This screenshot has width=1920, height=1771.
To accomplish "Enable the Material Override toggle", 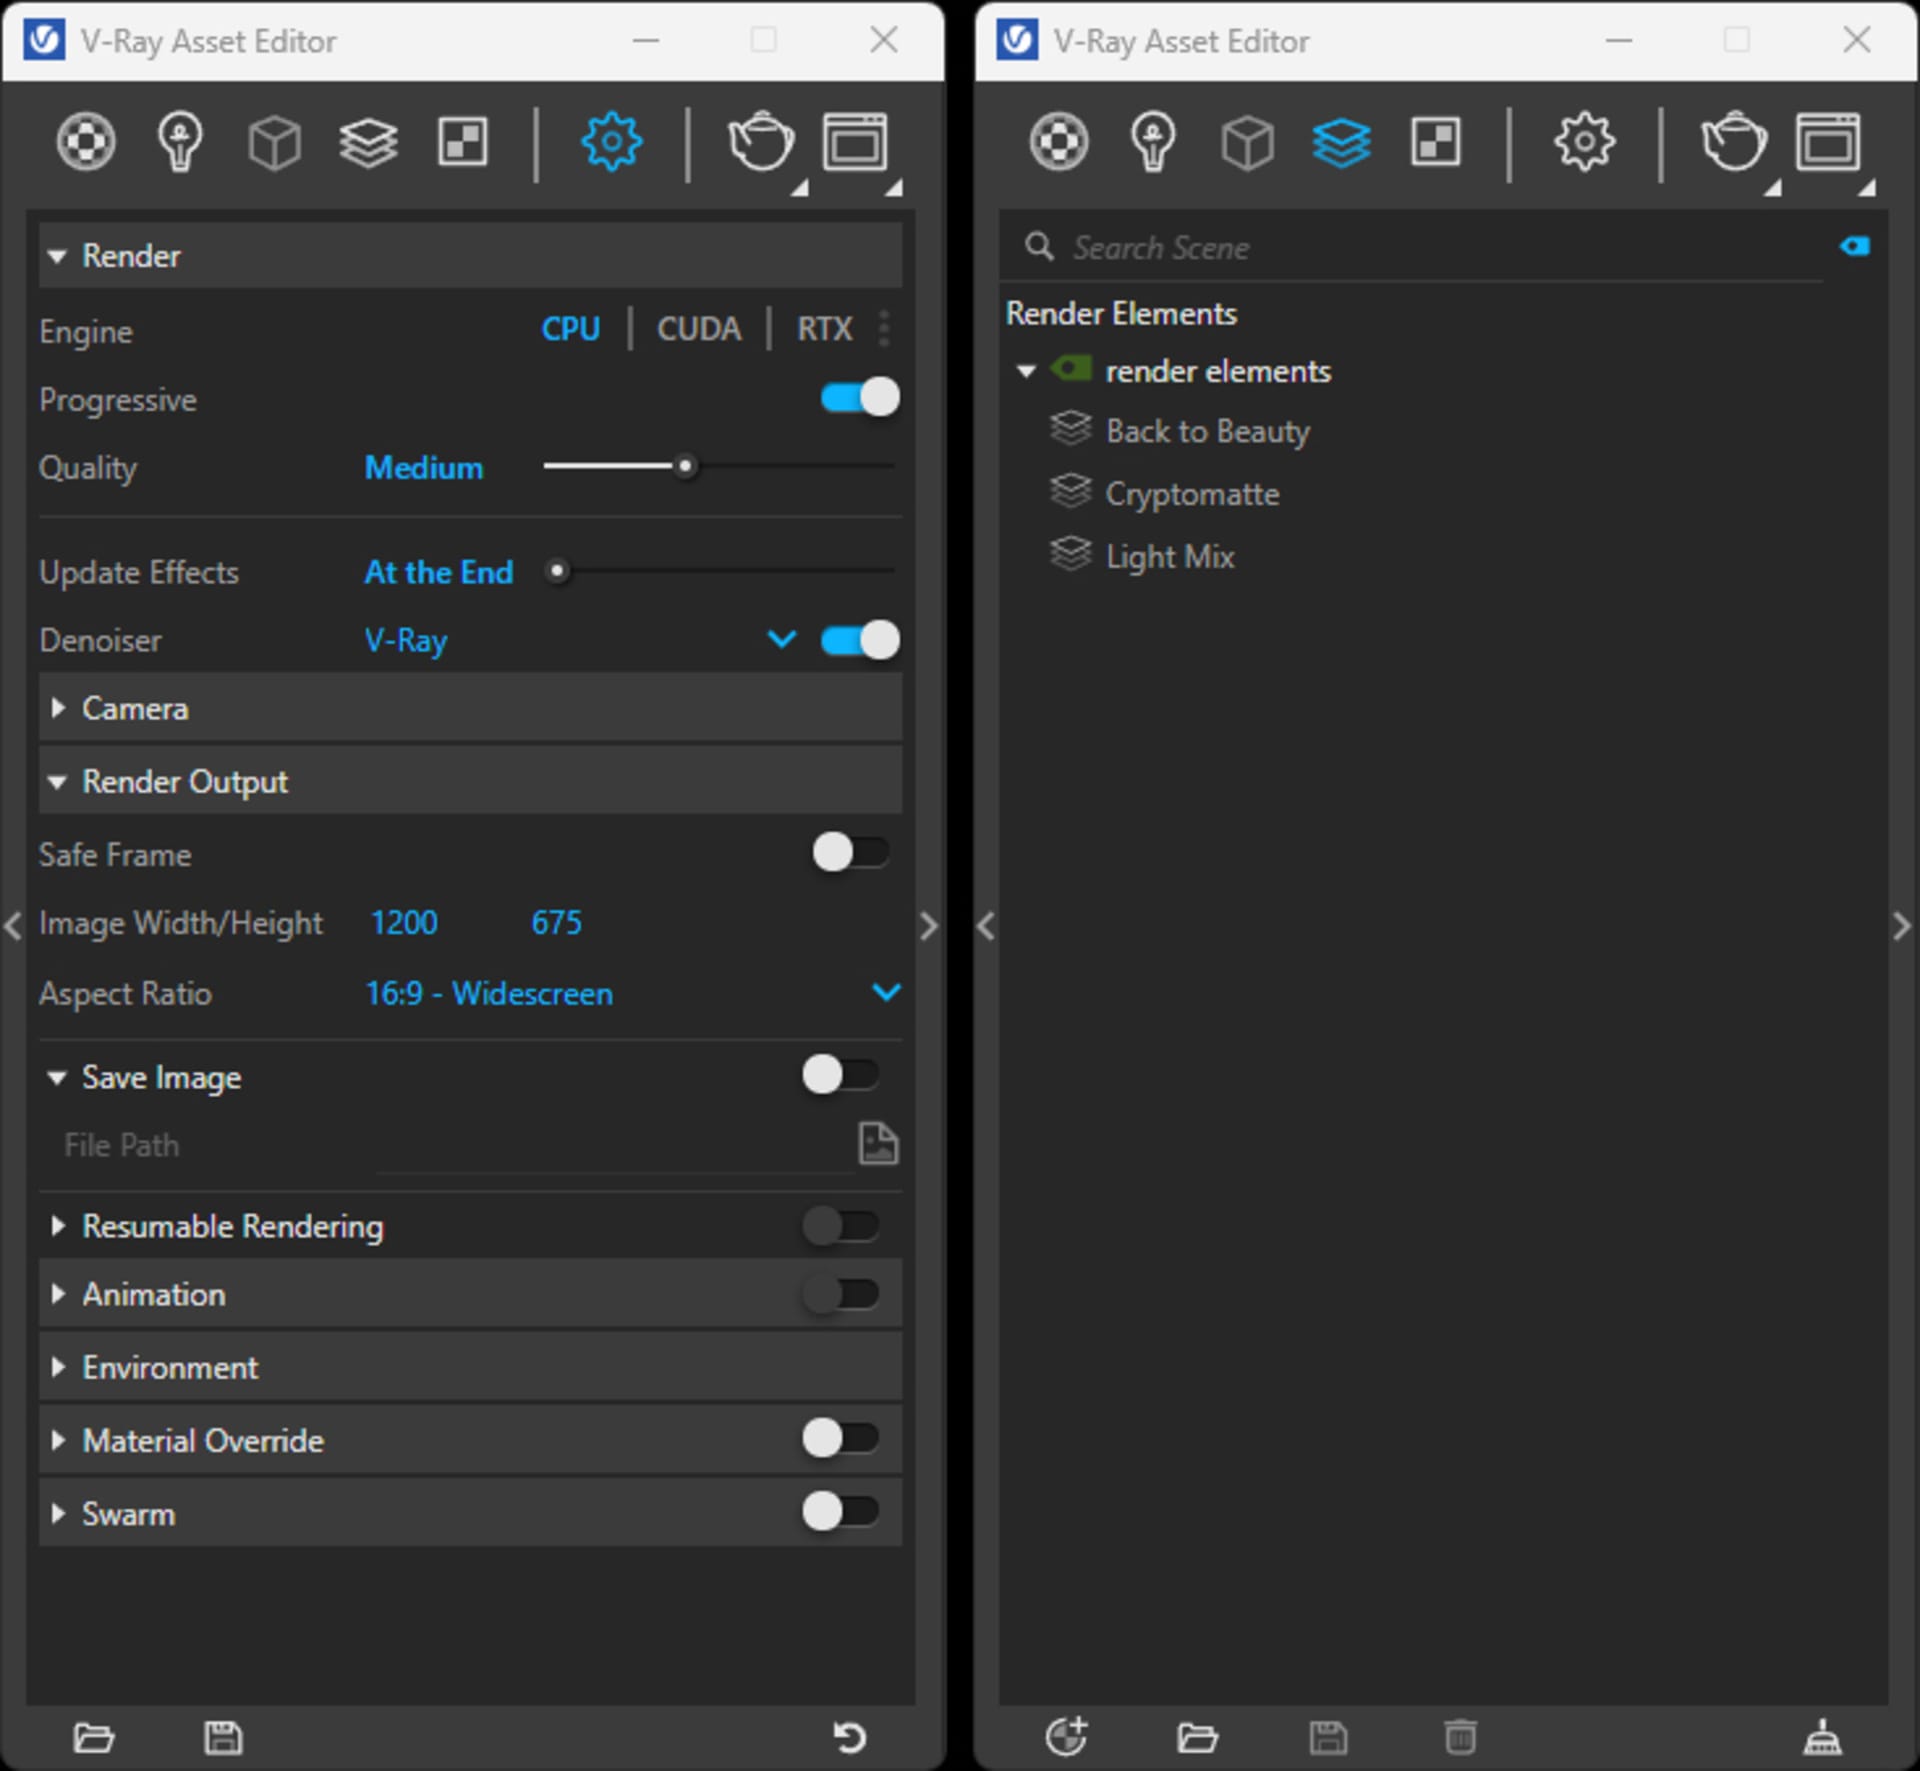I will pyautogui.click(x=841, y=1439).
